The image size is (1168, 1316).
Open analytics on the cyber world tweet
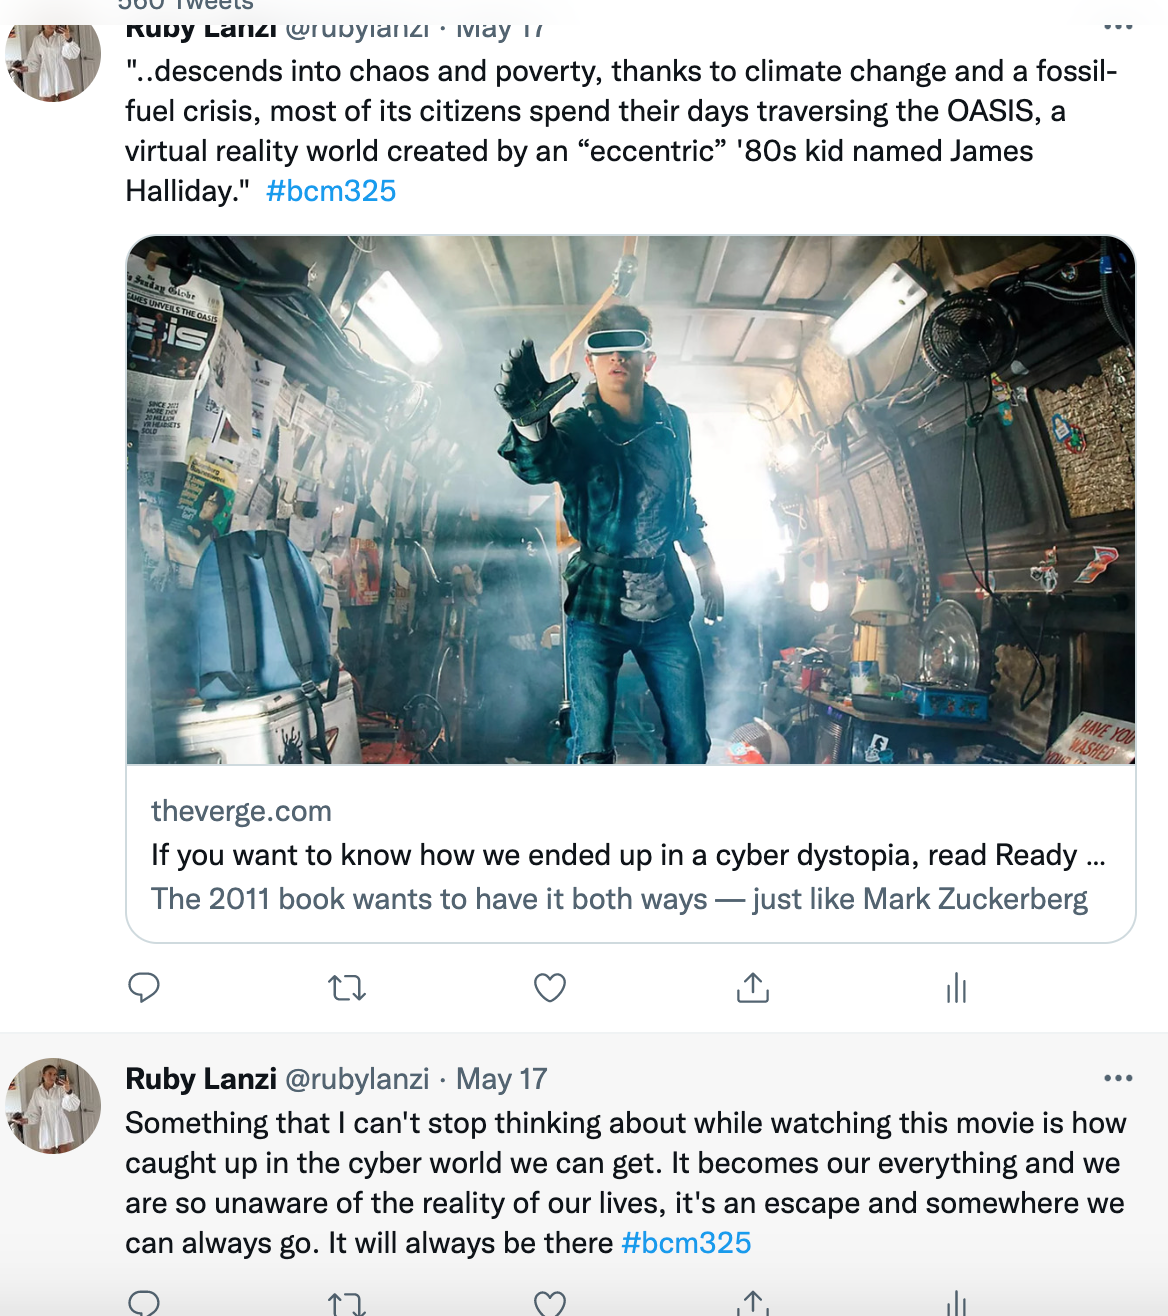(956, 1303)
